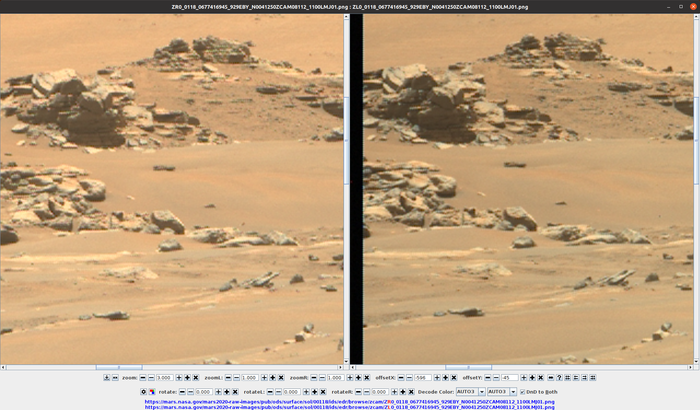Click the thin plus button for rotate
700x410 pixels.
218,392
